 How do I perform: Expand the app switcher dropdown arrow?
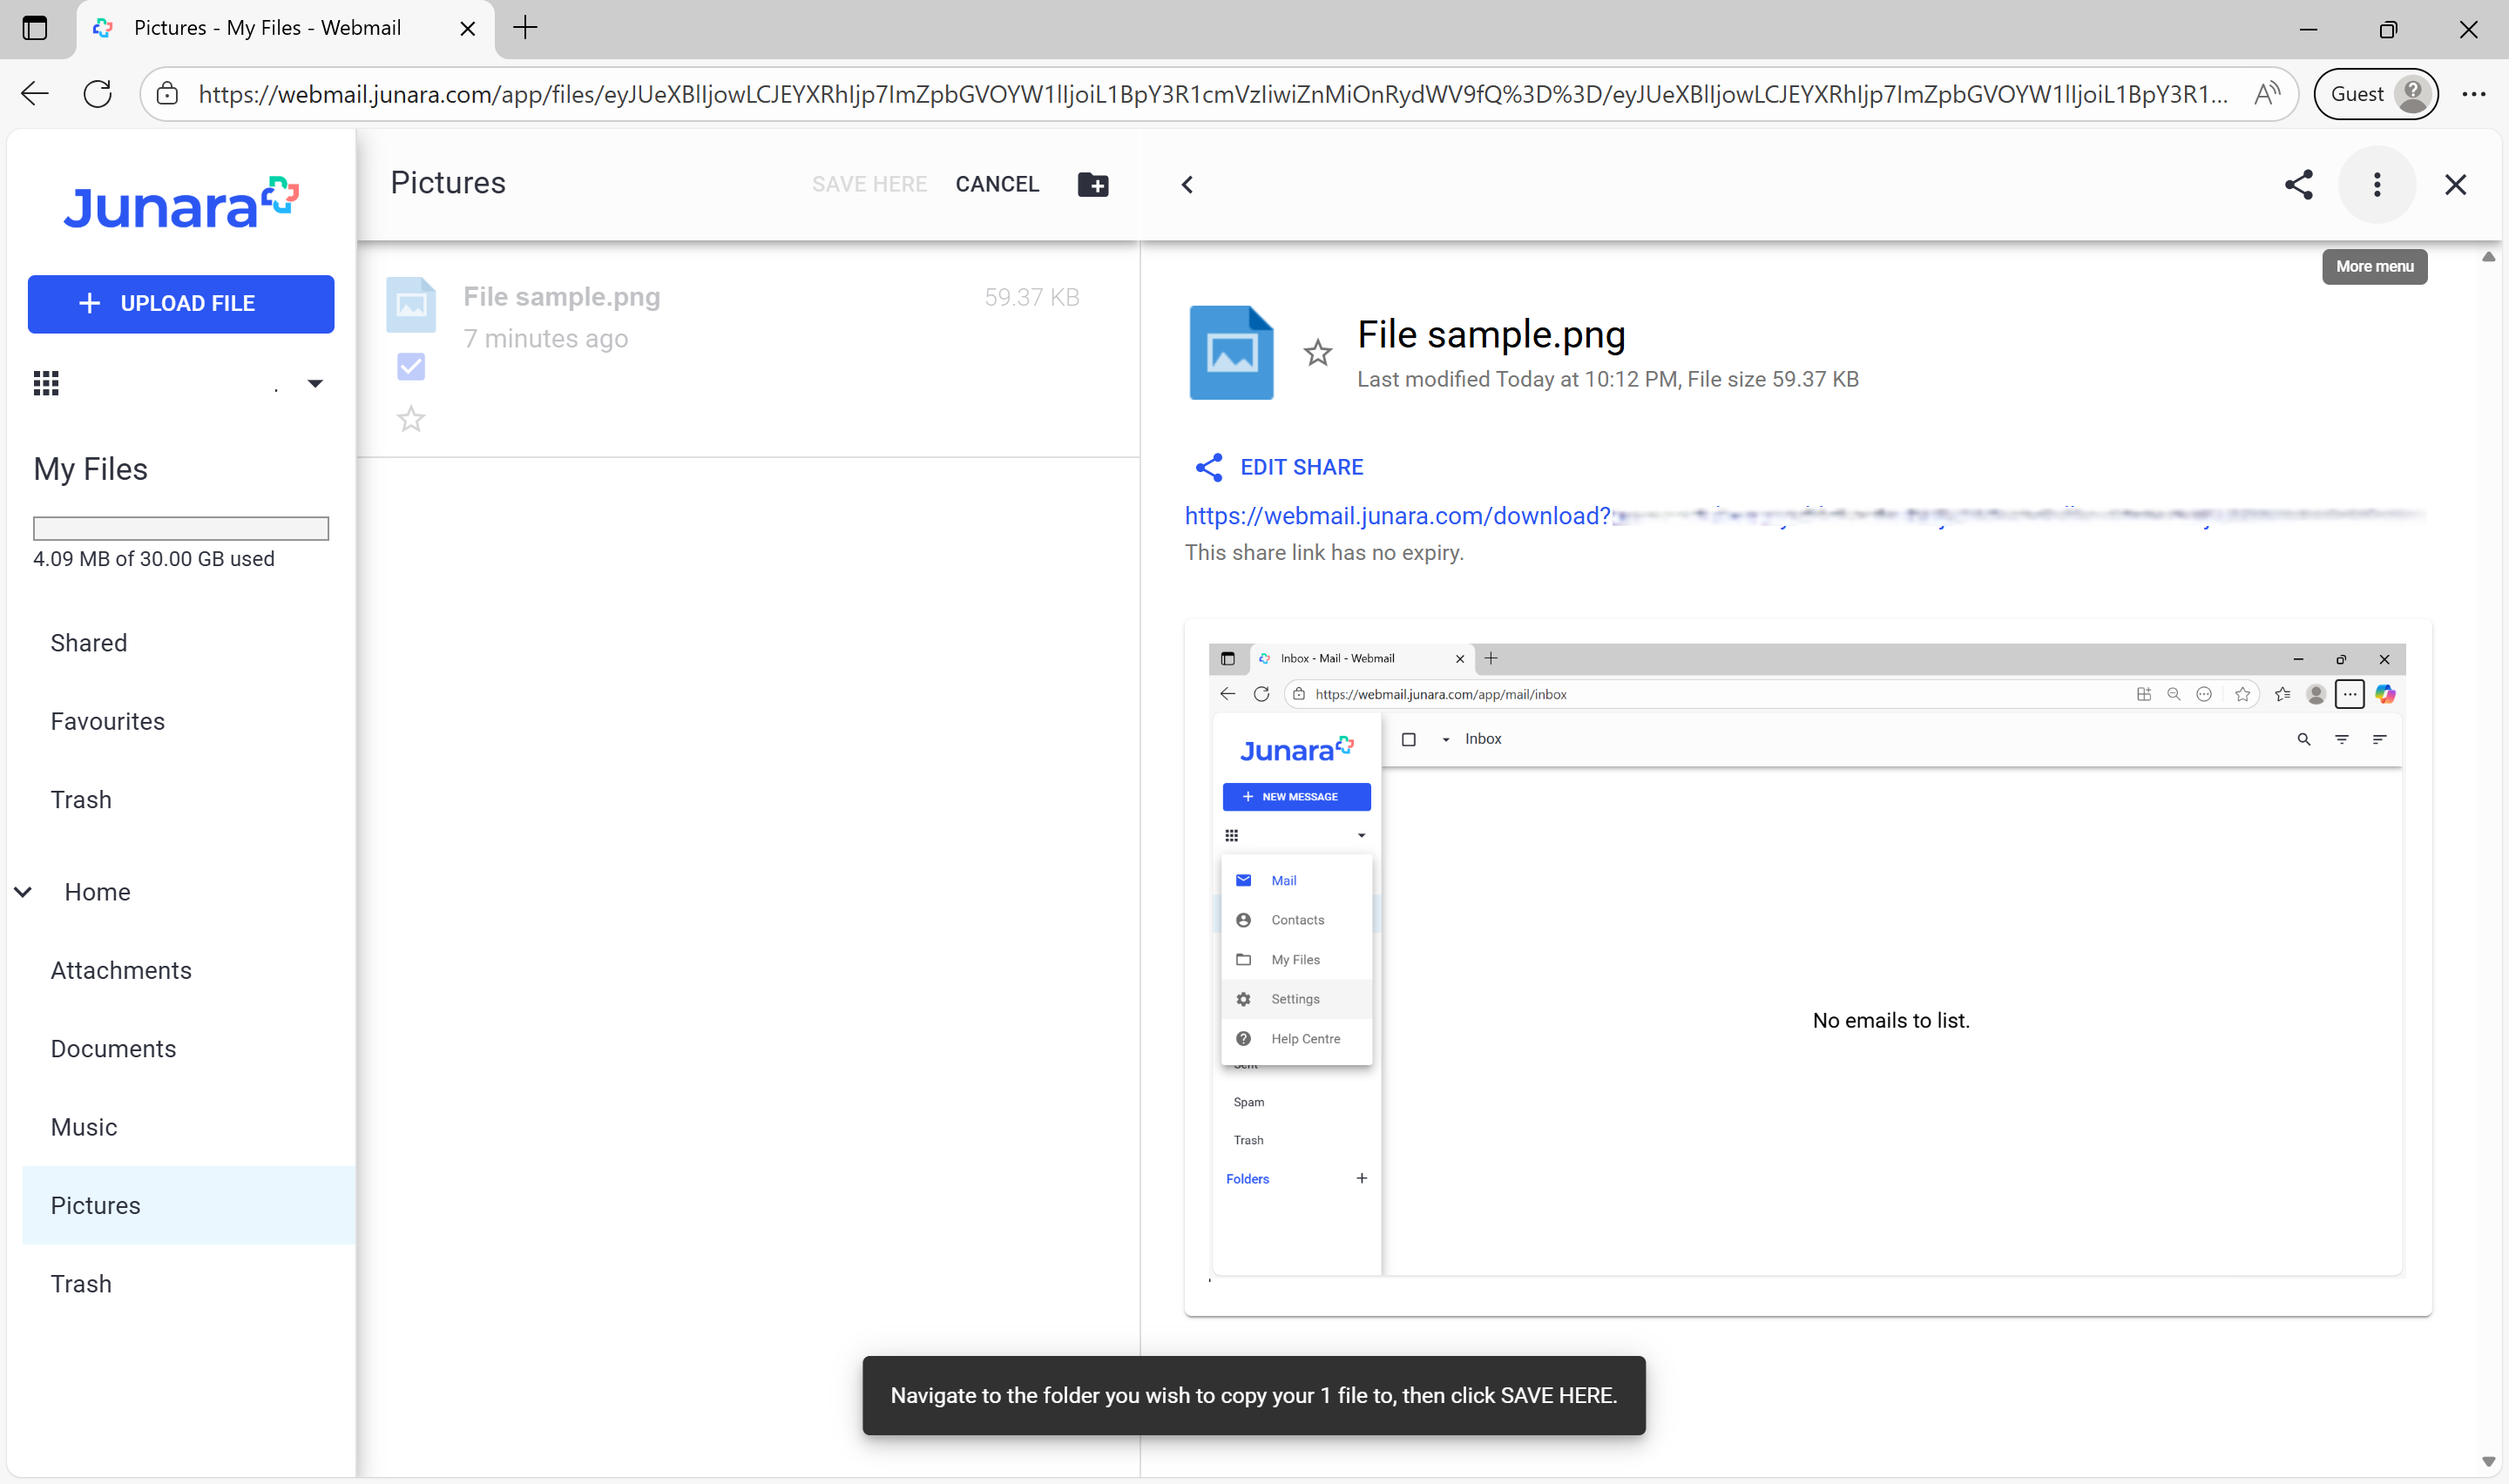pos(315,383)
